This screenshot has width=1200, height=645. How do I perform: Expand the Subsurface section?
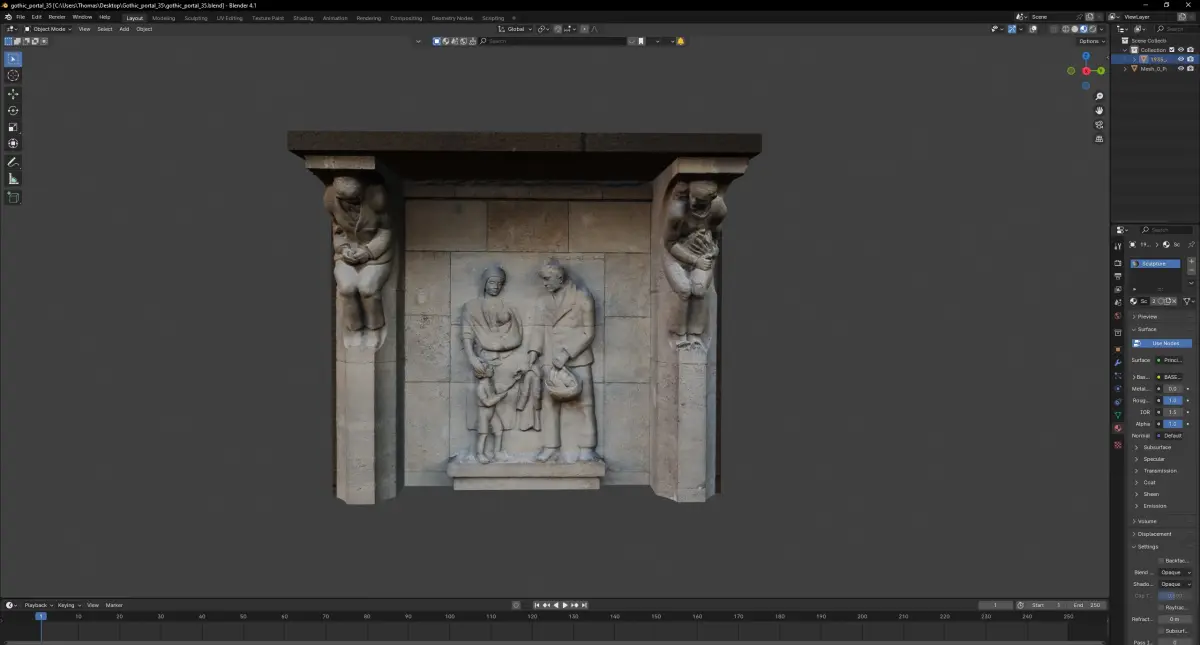coord(1156,447)
